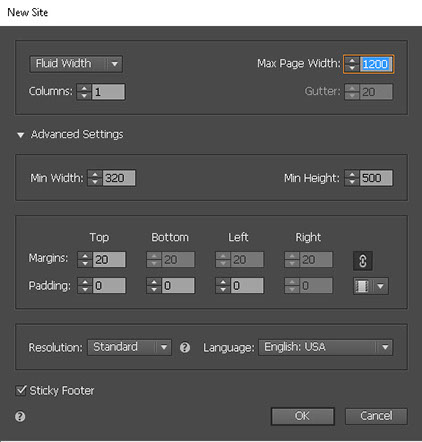Viewport: 422px width, 442px height.
Task: Open the Resolution Standard dropdown
Action: coord(129,347)
